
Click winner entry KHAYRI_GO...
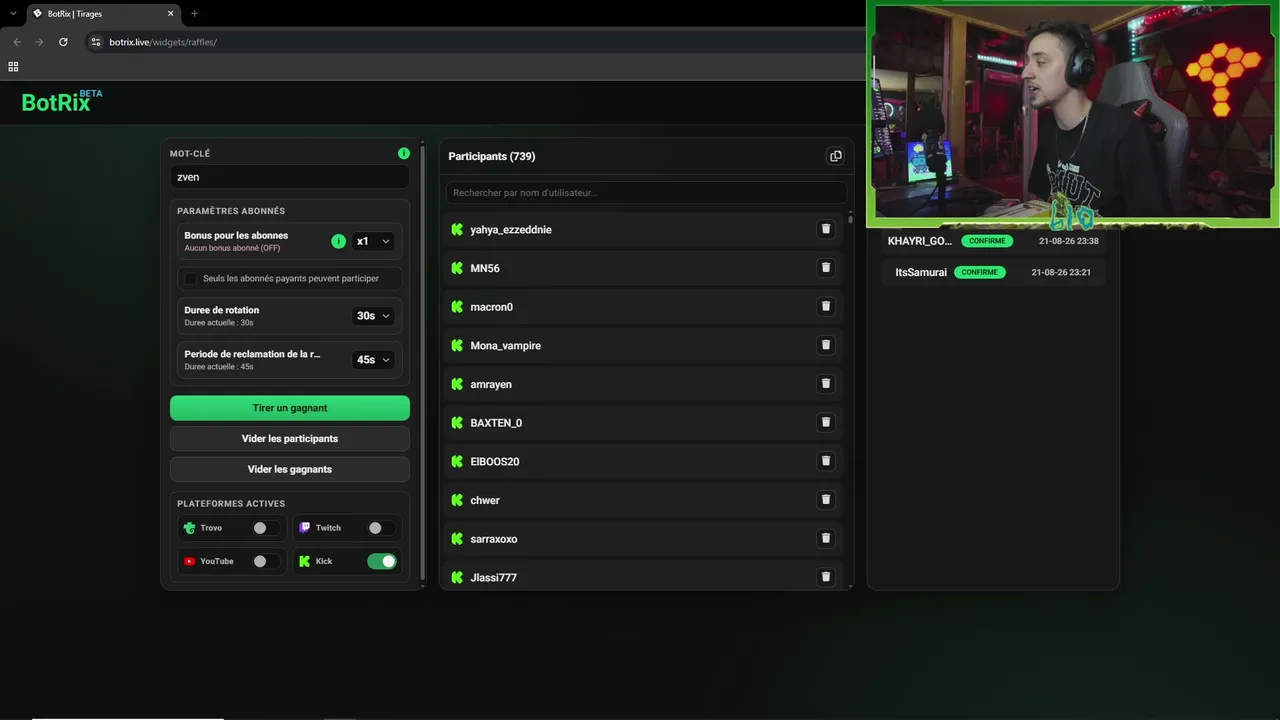[x=920, y=241]
